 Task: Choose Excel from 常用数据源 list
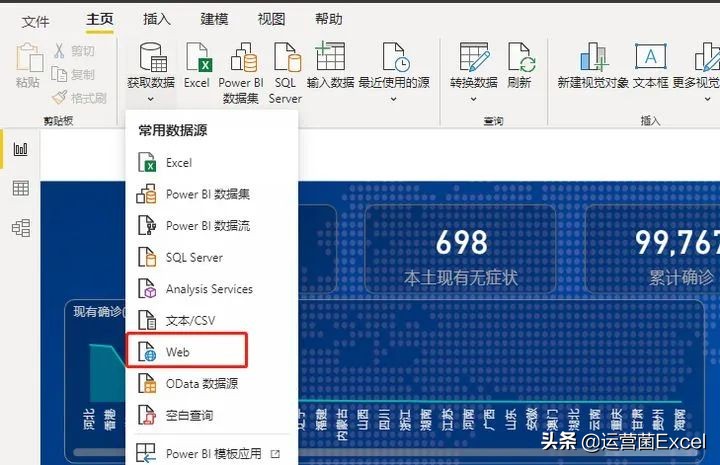[211, 162]
